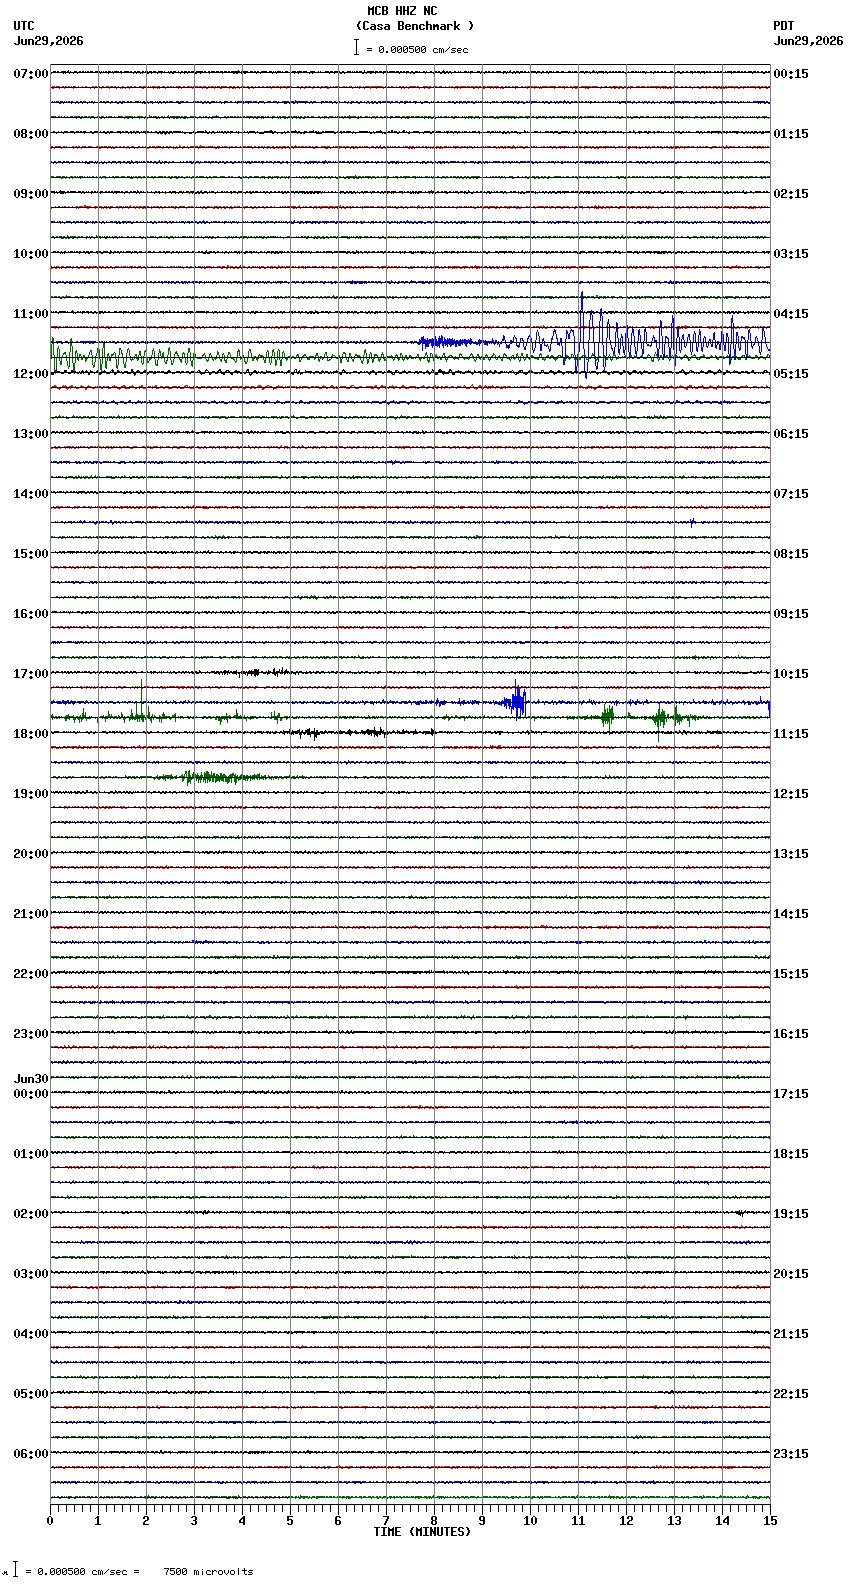Click the '23:15' PDT time label
The height and width of the screenshot is (1584, 850).
791,1454
